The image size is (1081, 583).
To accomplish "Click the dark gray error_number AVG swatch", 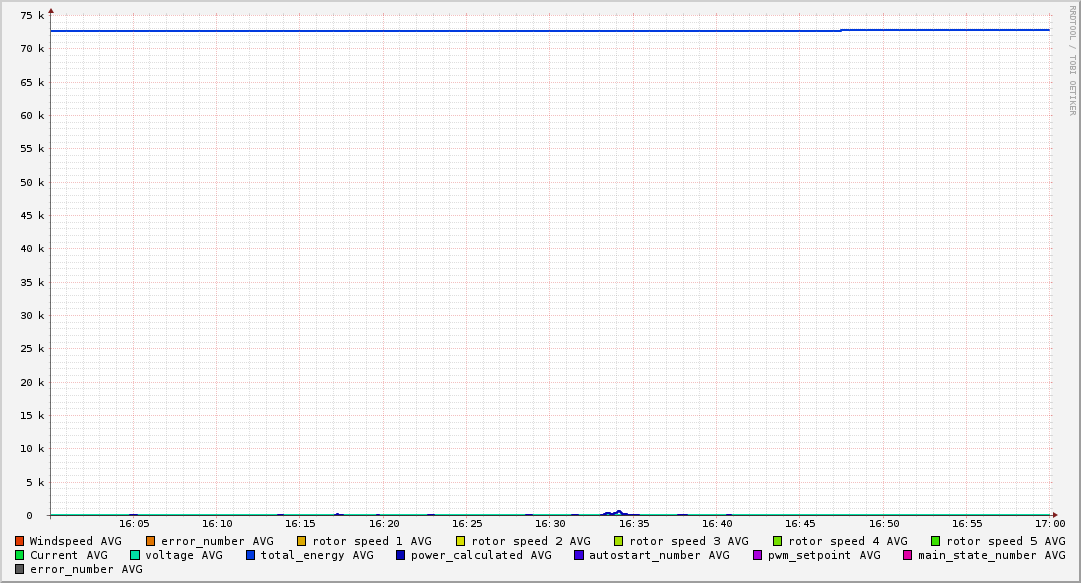I will tap(19, 569).
